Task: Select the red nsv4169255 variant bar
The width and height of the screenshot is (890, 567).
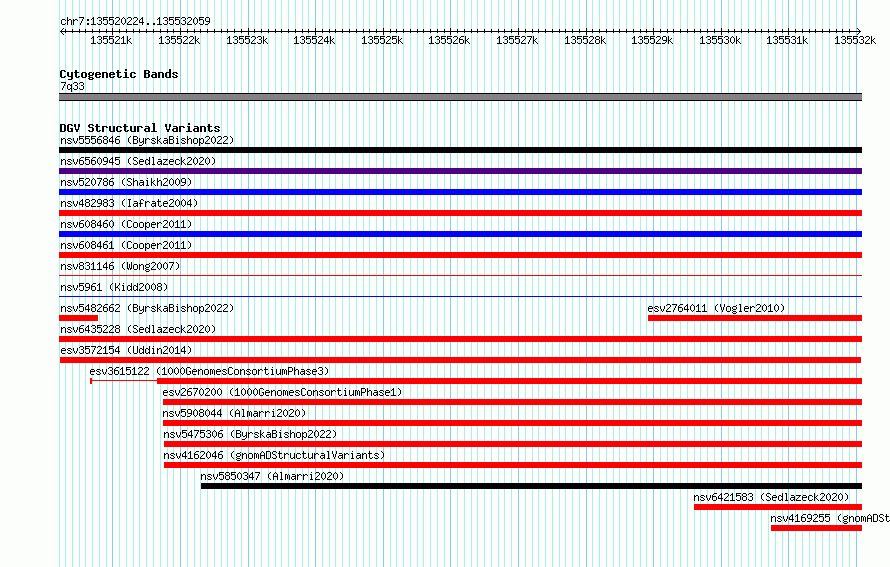Action: click(x=816, y=528)
